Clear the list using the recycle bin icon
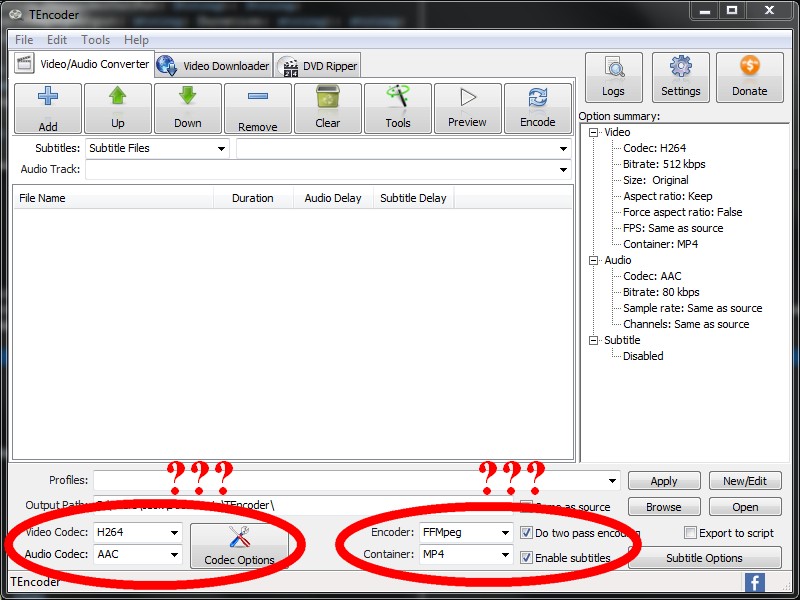The image size is (800, 600). point(327,98)
